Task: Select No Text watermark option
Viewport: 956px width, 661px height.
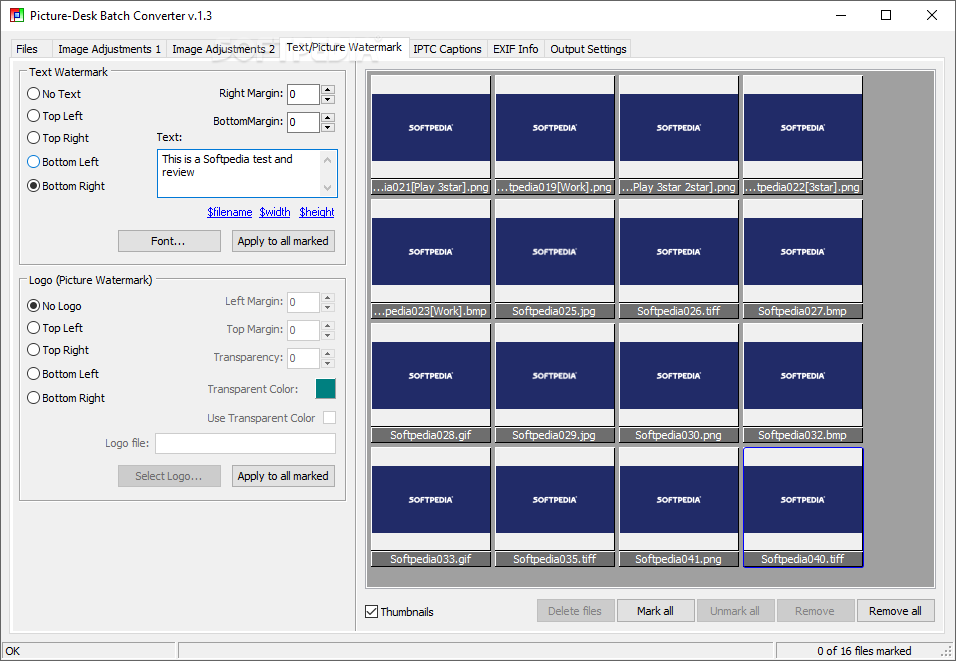Action: coord(54,94)
